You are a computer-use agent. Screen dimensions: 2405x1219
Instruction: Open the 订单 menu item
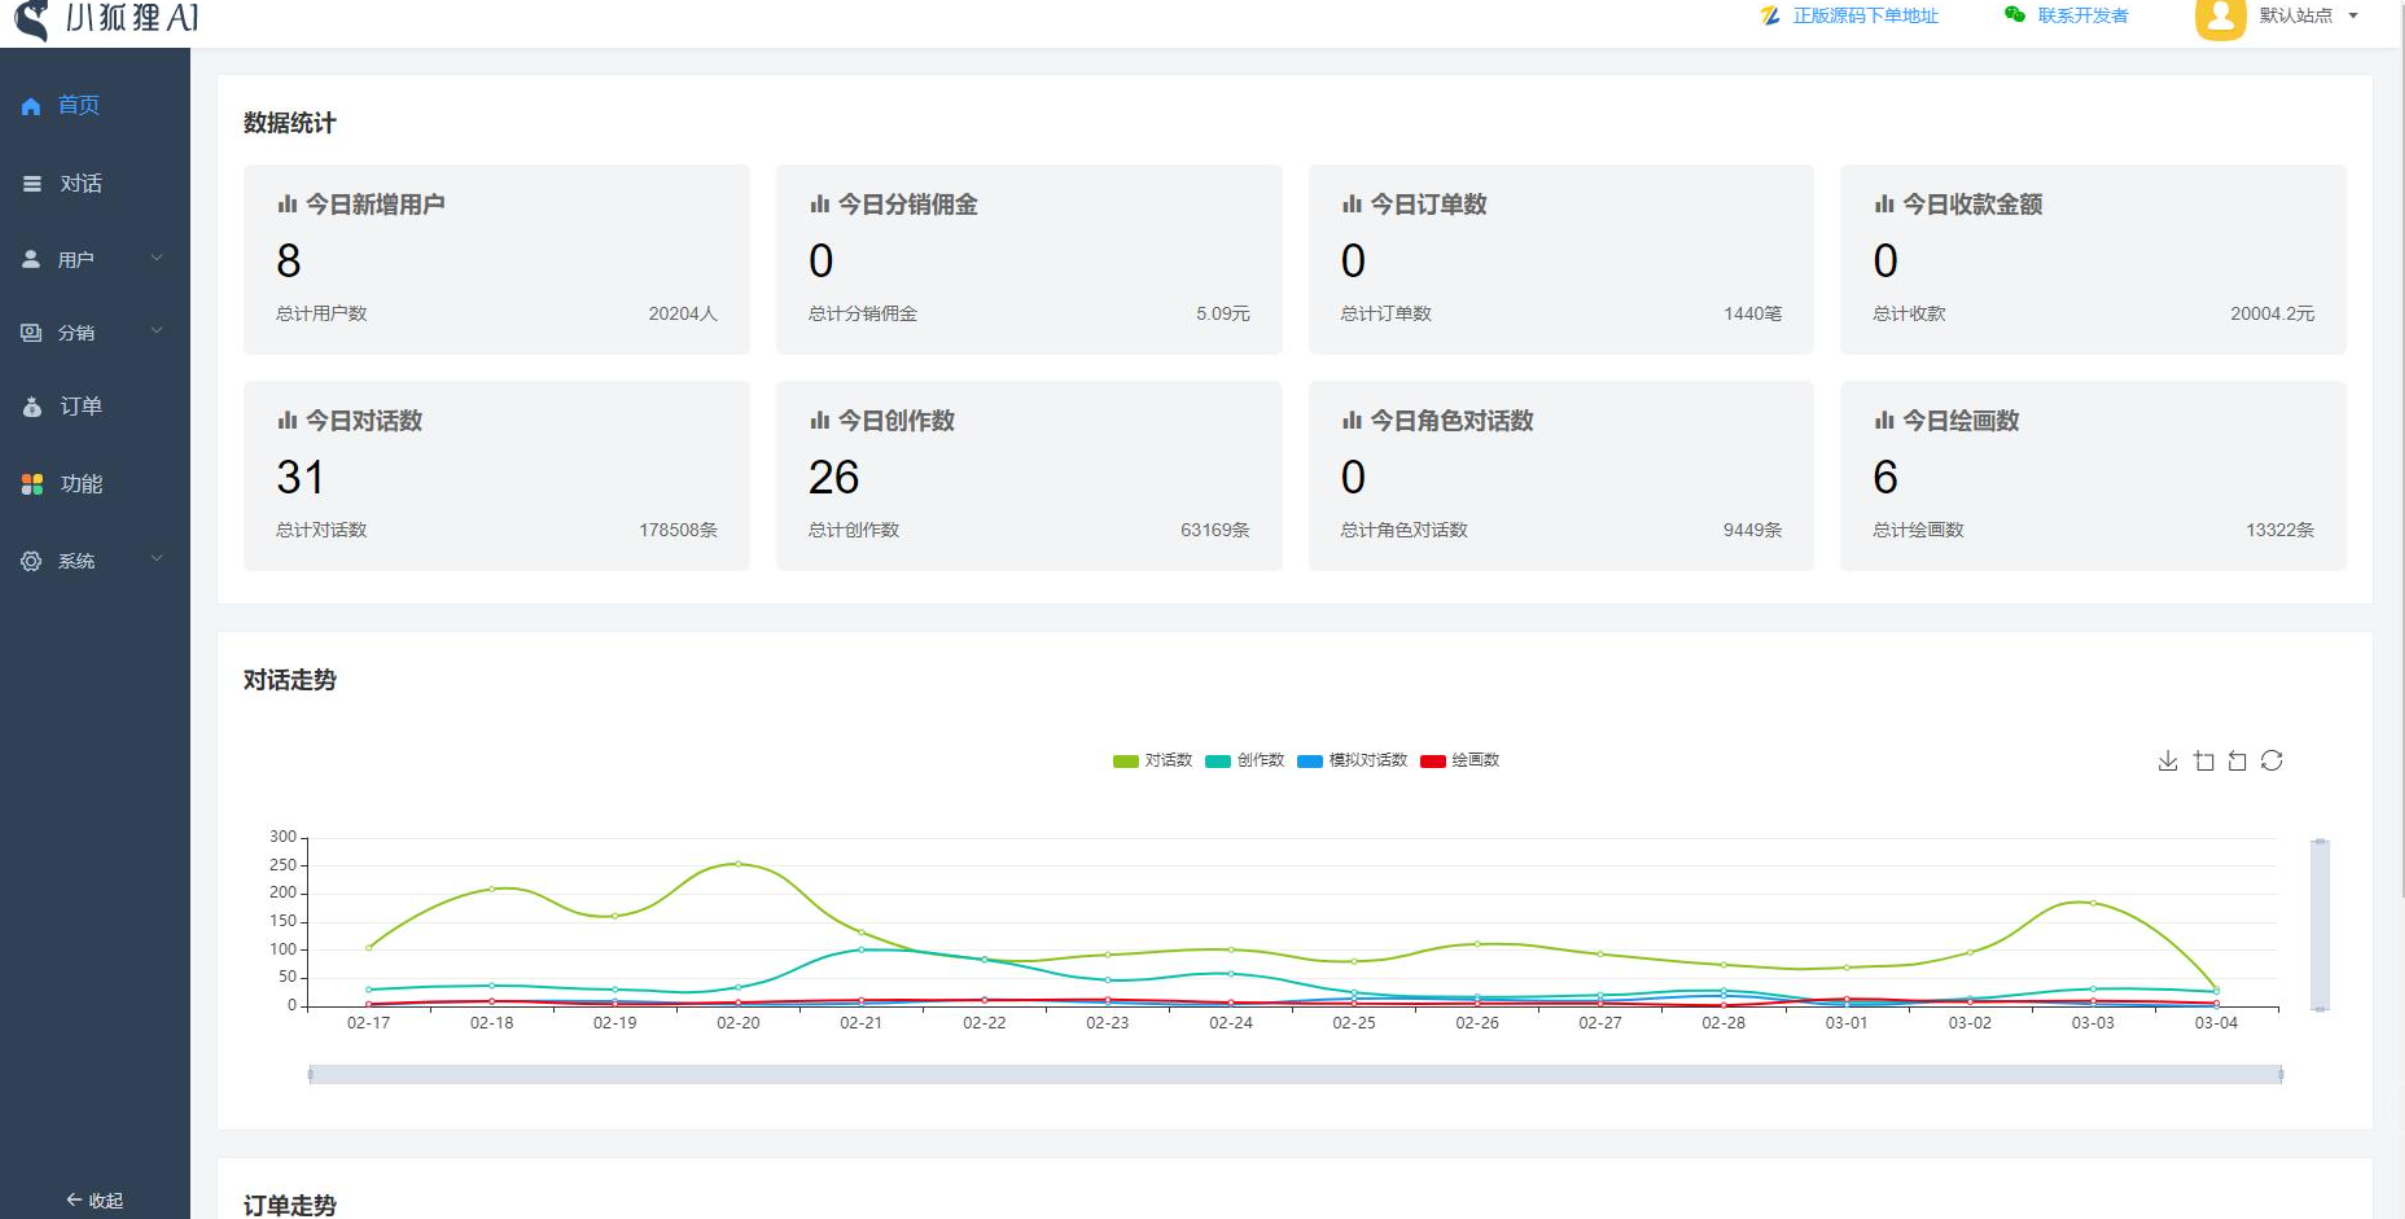click(80, 406)
